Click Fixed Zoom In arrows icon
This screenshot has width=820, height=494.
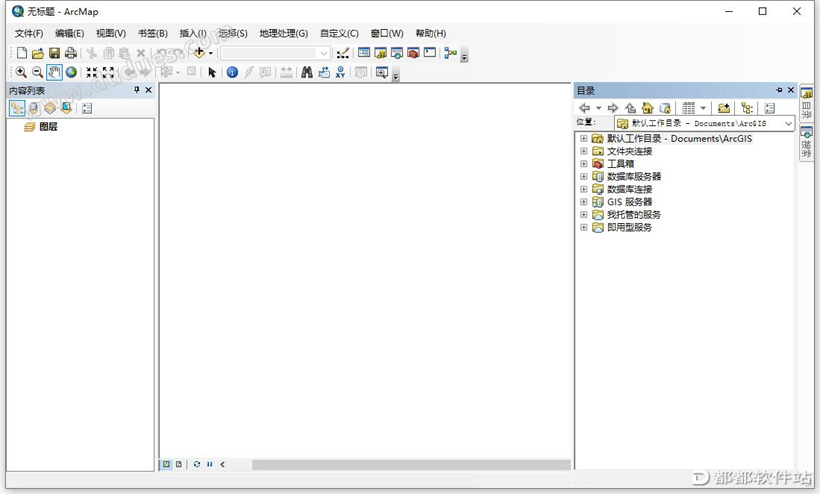pos(92,72)
